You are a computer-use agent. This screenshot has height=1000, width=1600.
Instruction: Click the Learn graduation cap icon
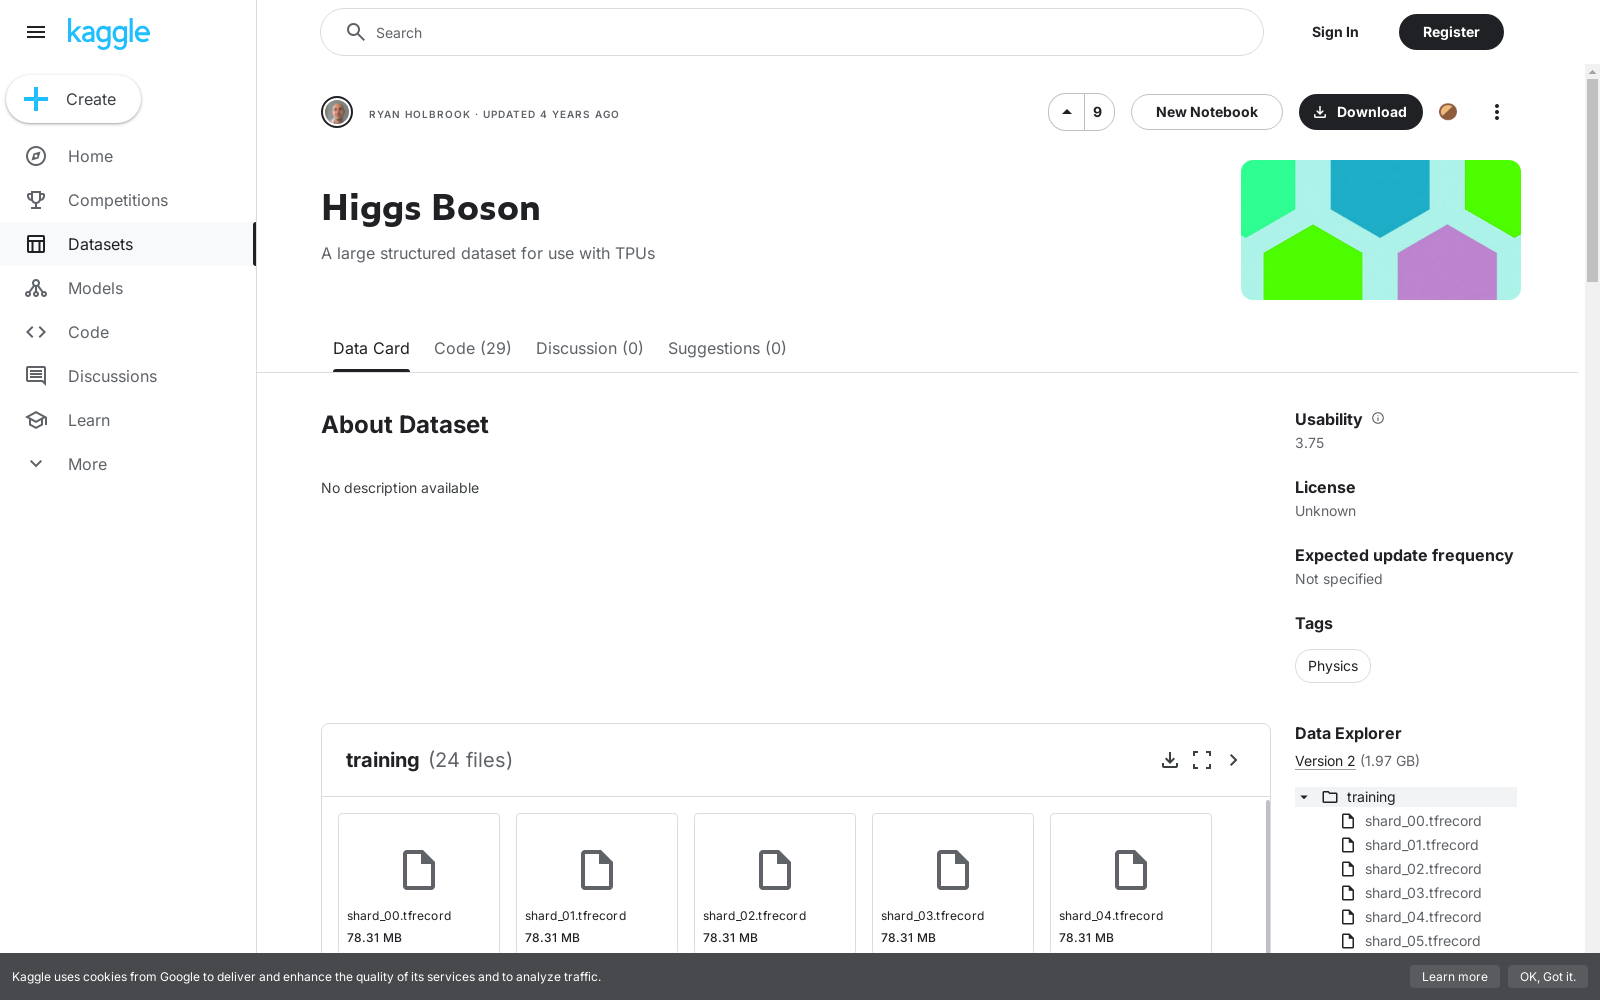coord(36,420)
